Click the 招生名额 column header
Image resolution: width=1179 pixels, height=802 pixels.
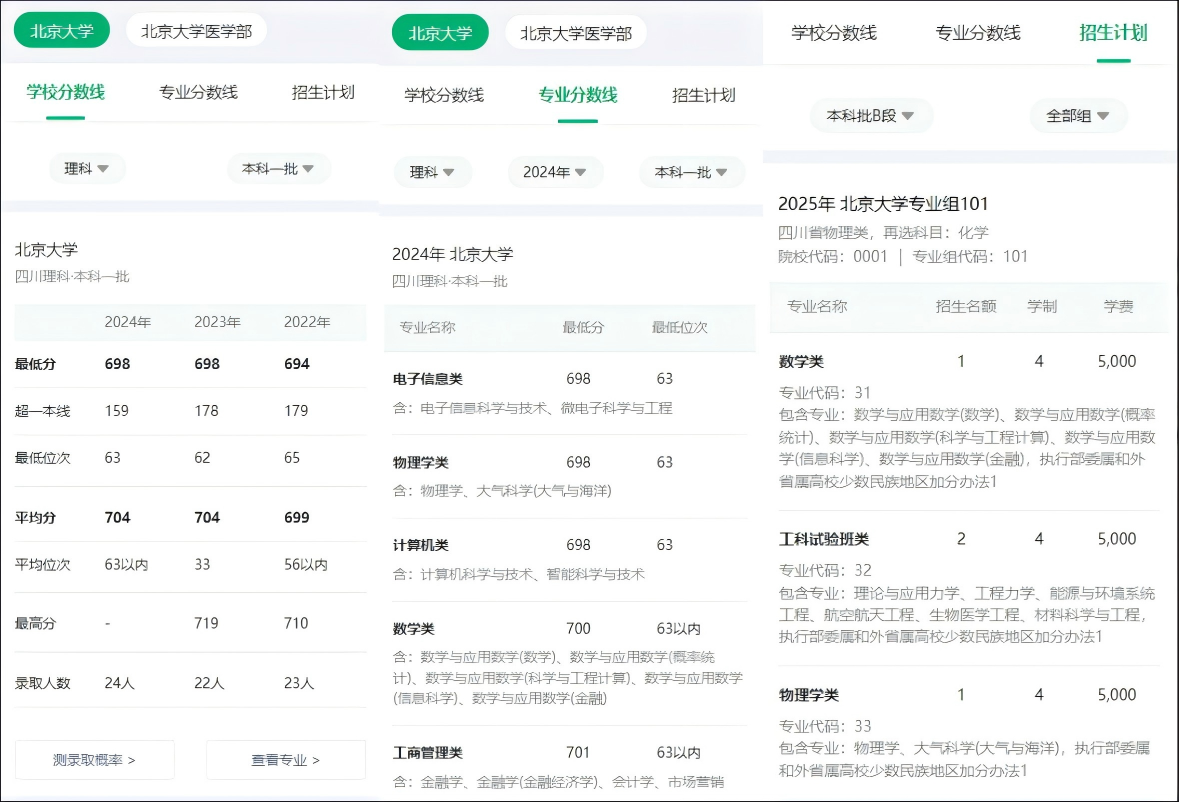pyautogui.click(x=965, y=306)
